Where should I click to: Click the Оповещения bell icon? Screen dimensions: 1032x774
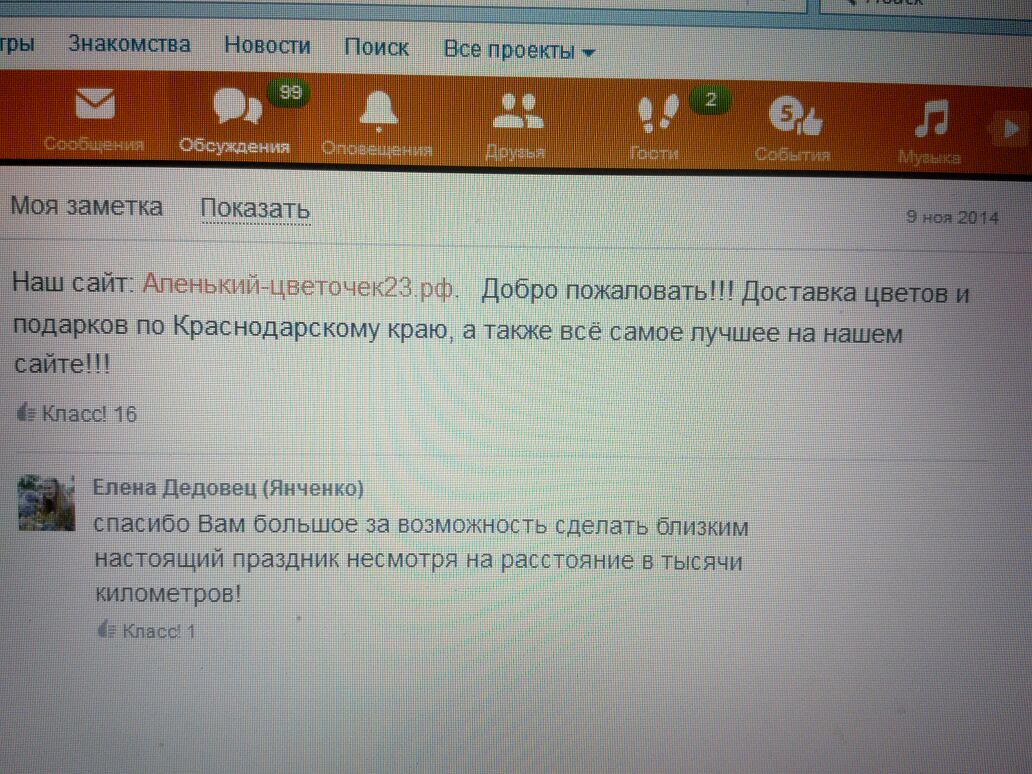(378, 110)
